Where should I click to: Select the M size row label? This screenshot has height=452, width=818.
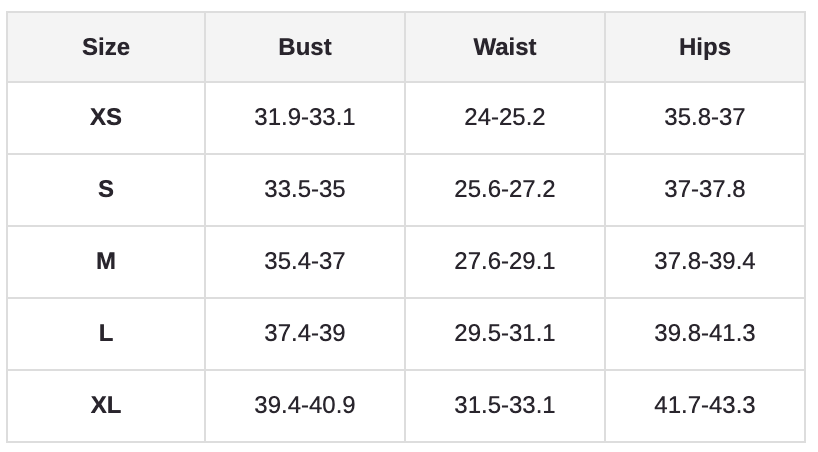tap(106, 261)
